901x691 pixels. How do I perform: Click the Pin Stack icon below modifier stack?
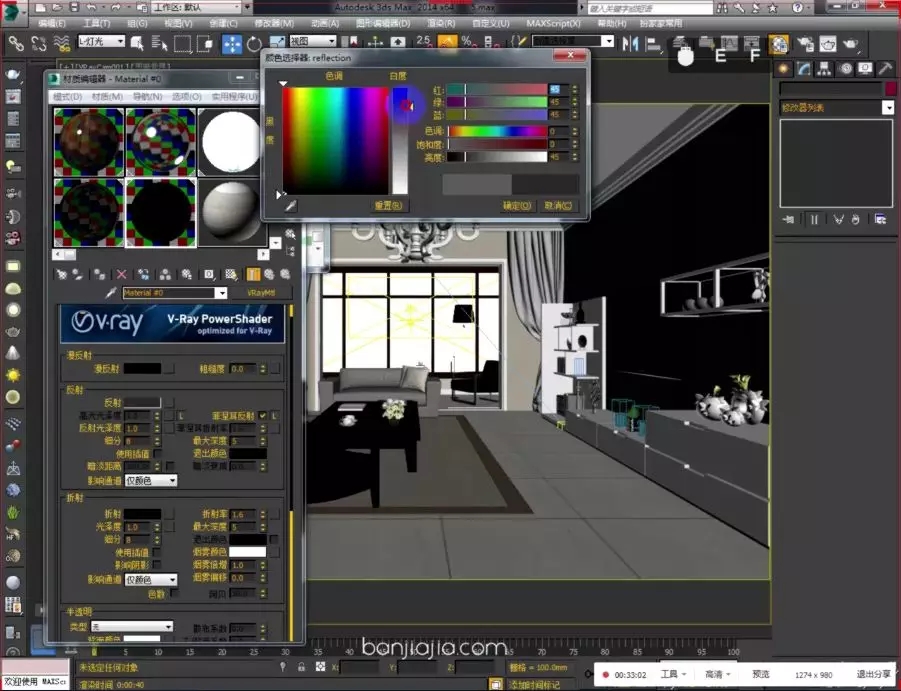[788, 219]
